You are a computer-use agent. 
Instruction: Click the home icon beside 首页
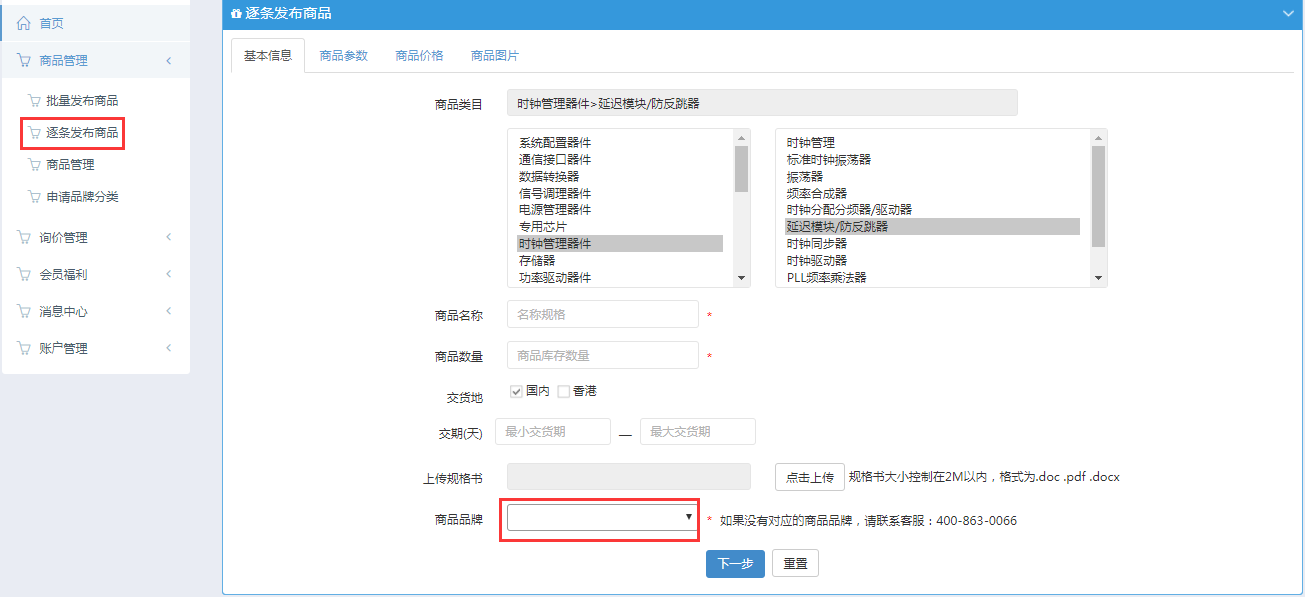(23, 23)
